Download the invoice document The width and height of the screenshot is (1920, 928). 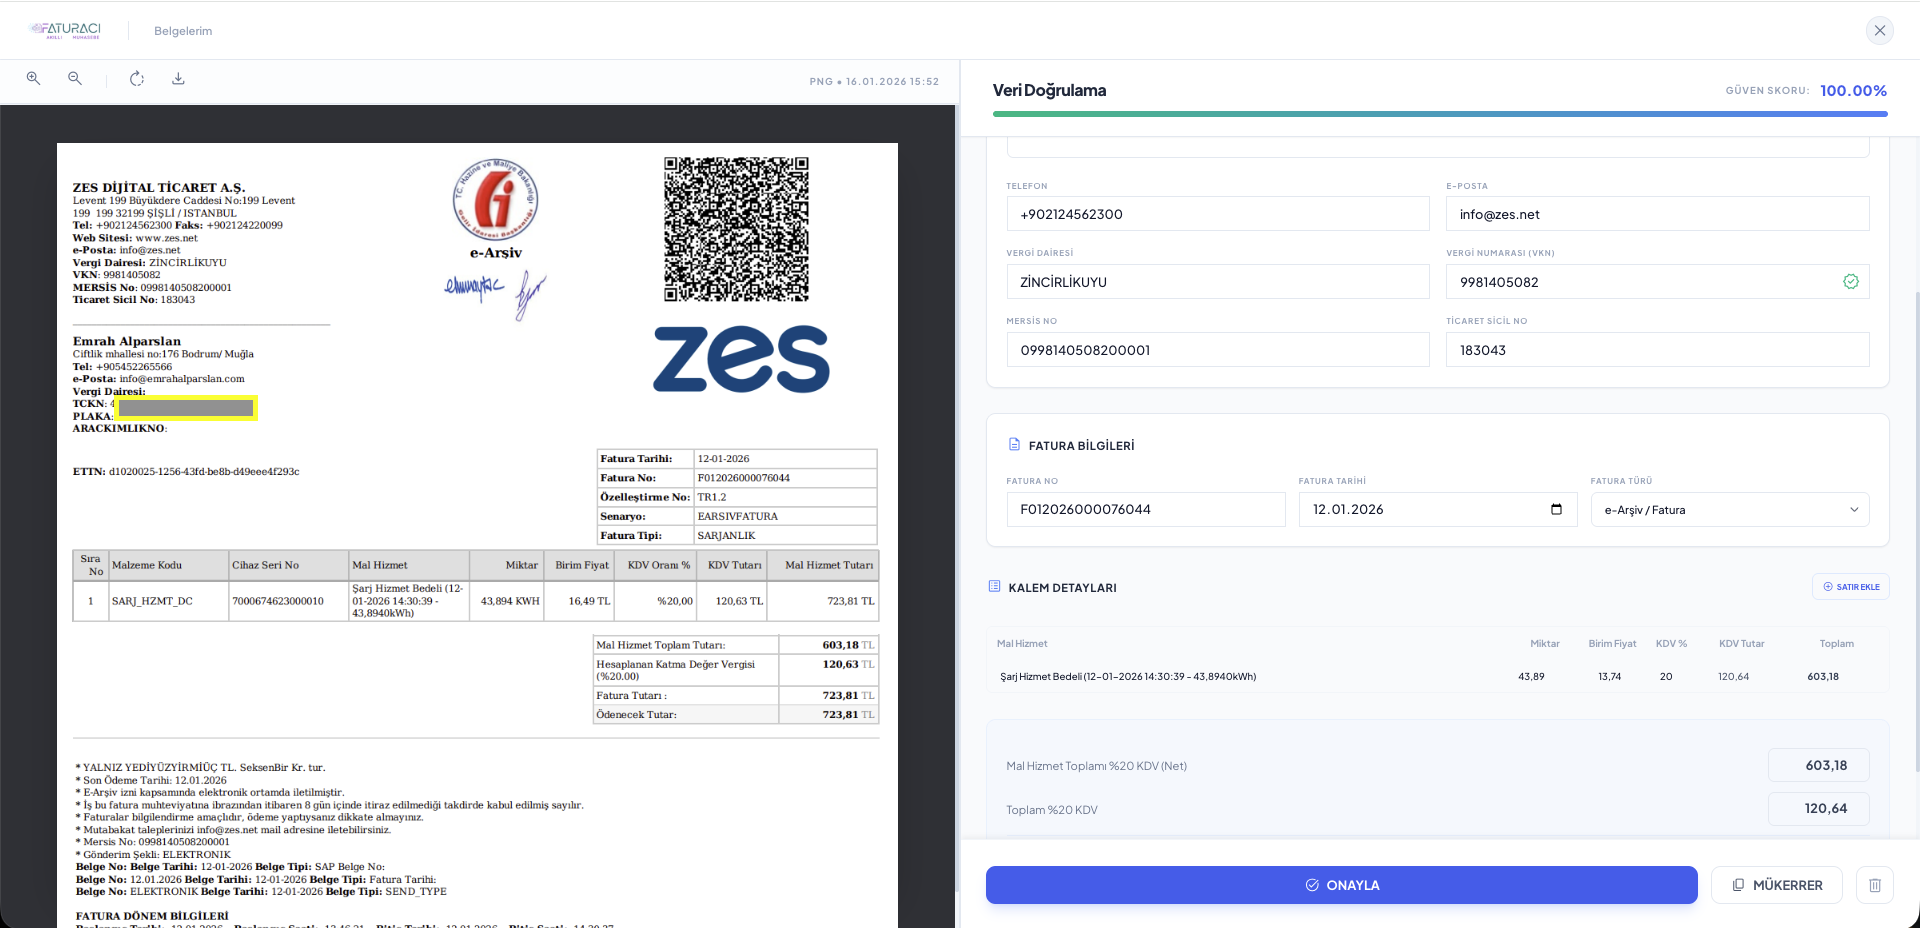[178, 78]
